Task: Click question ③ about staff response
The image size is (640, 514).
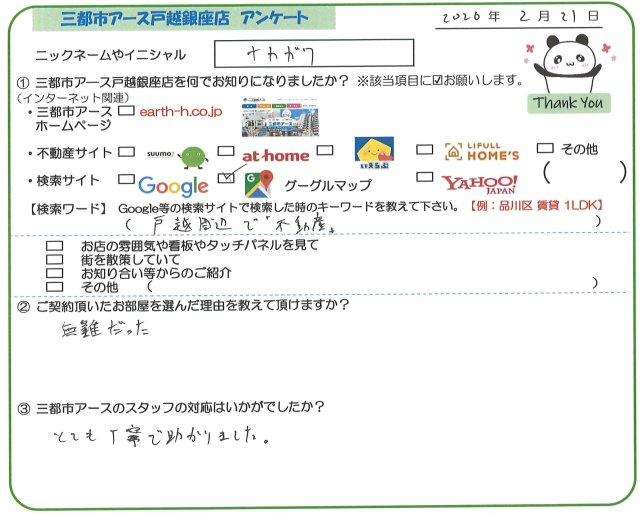Action: [170, 407]
